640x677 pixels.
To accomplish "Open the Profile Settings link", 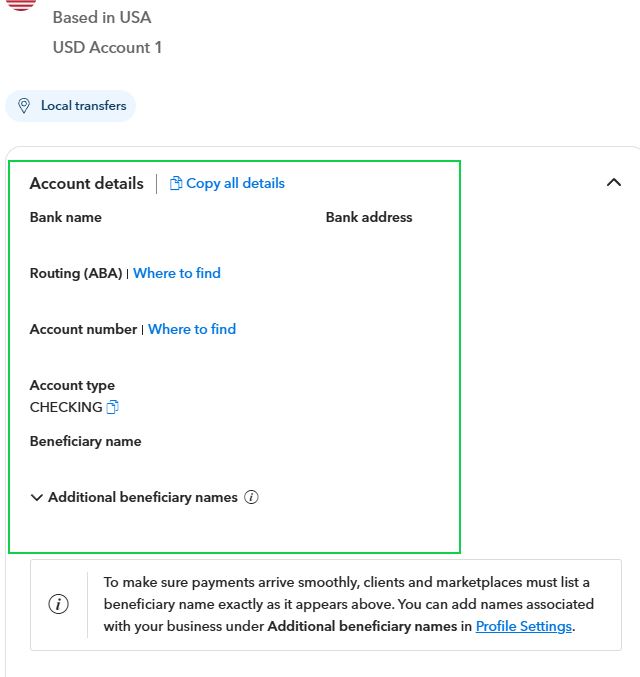I will coord(524,626).
